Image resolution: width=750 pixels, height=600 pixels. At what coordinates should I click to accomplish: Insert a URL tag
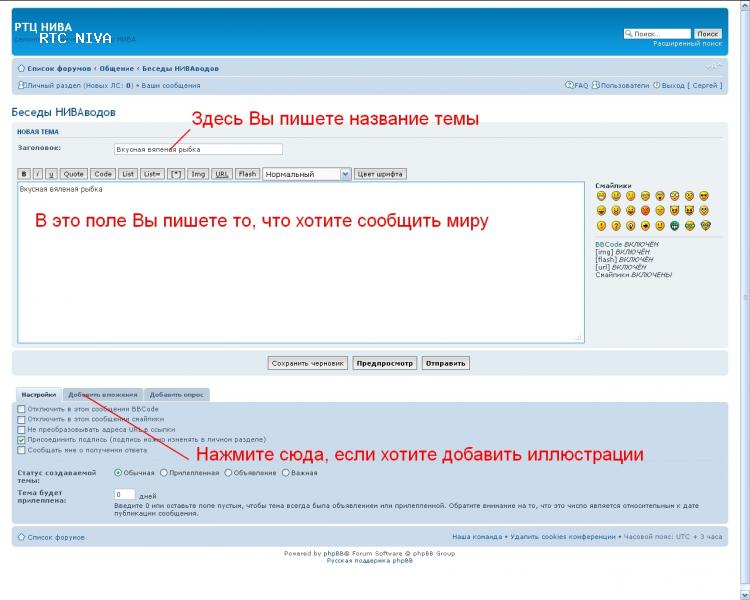(221, 174)
